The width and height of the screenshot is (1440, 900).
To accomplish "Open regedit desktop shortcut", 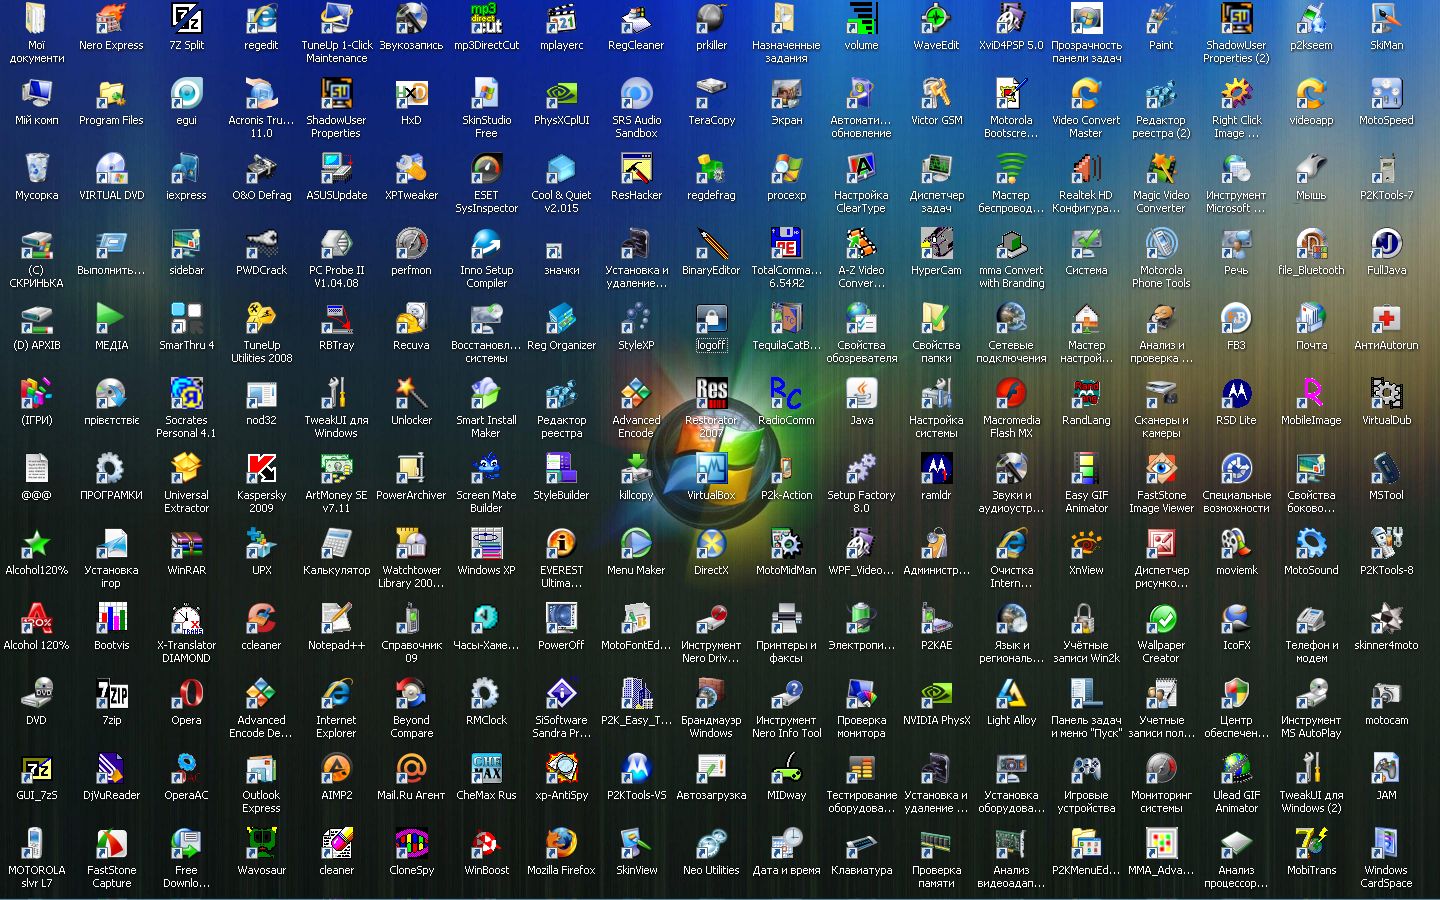I will click(261, 18).
